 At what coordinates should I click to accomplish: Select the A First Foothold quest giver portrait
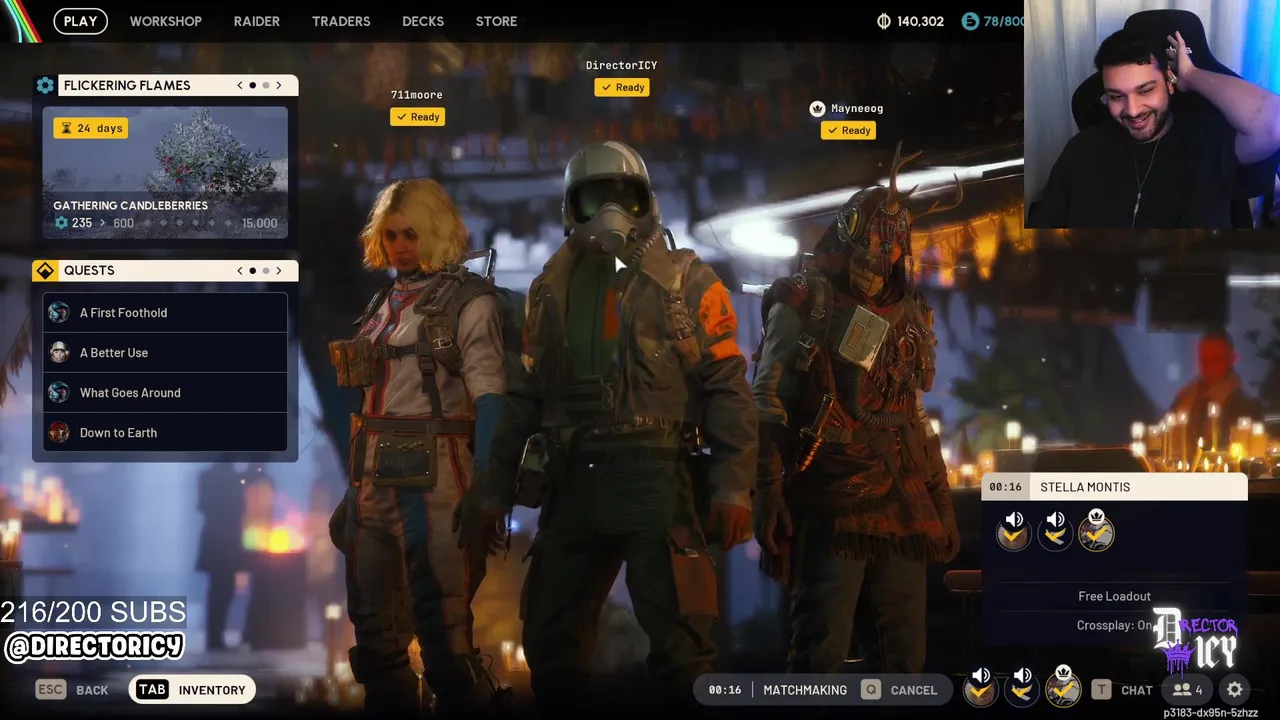59,313
